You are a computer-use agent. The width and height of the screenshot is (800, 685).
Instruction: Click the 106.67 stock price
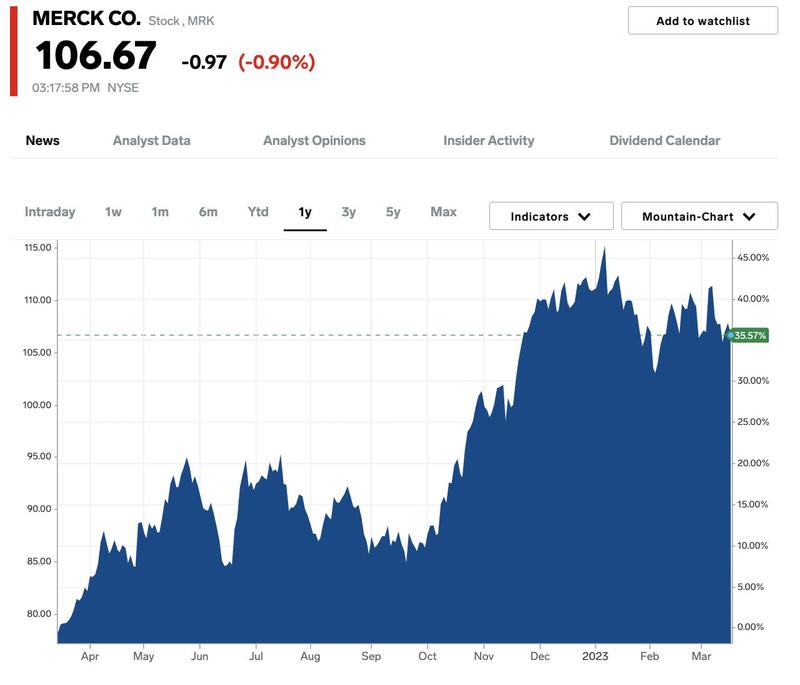coord(95,56)
